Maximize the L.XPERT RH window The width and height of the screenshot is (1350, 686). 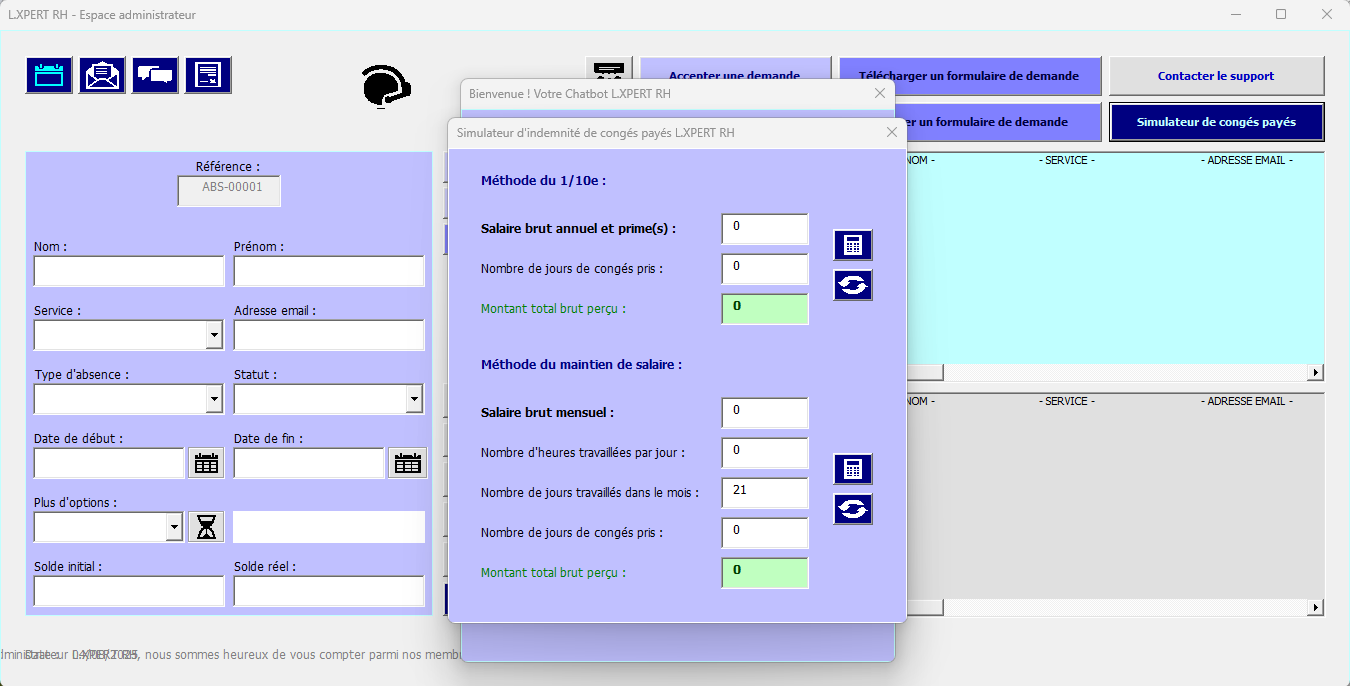[1281, 14]
